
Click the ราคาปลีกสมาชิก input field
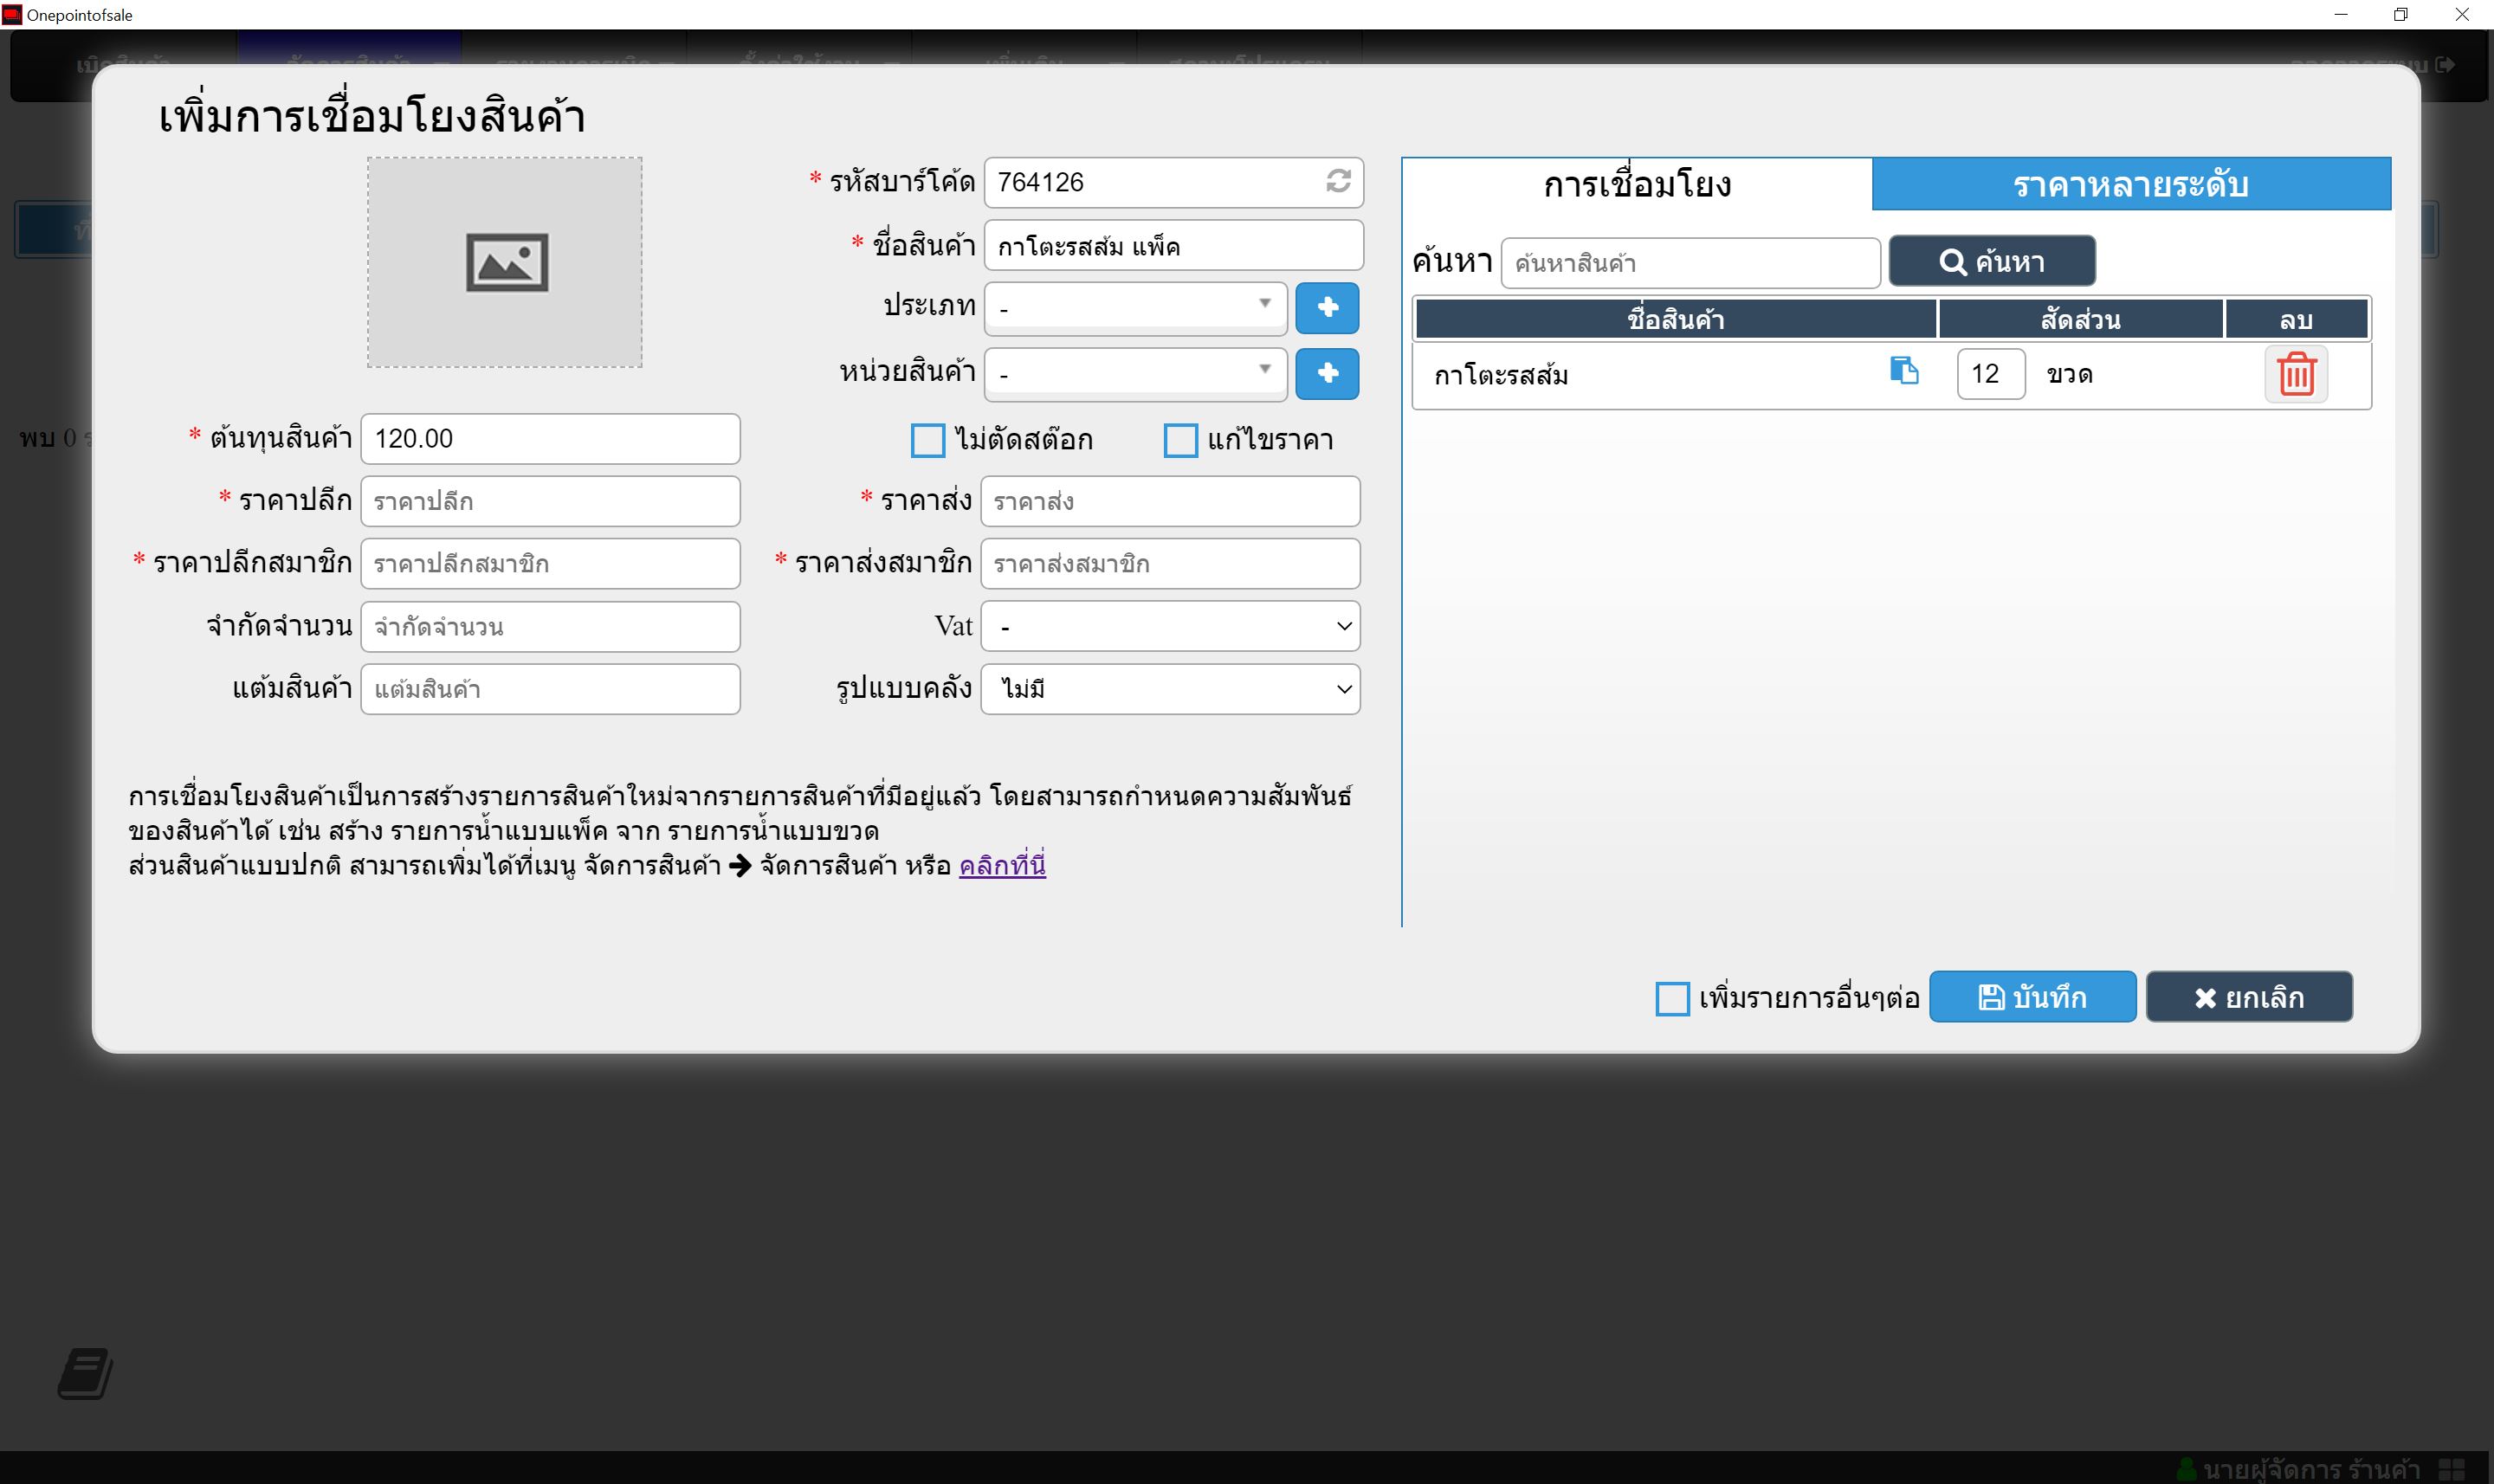(550, 564)
